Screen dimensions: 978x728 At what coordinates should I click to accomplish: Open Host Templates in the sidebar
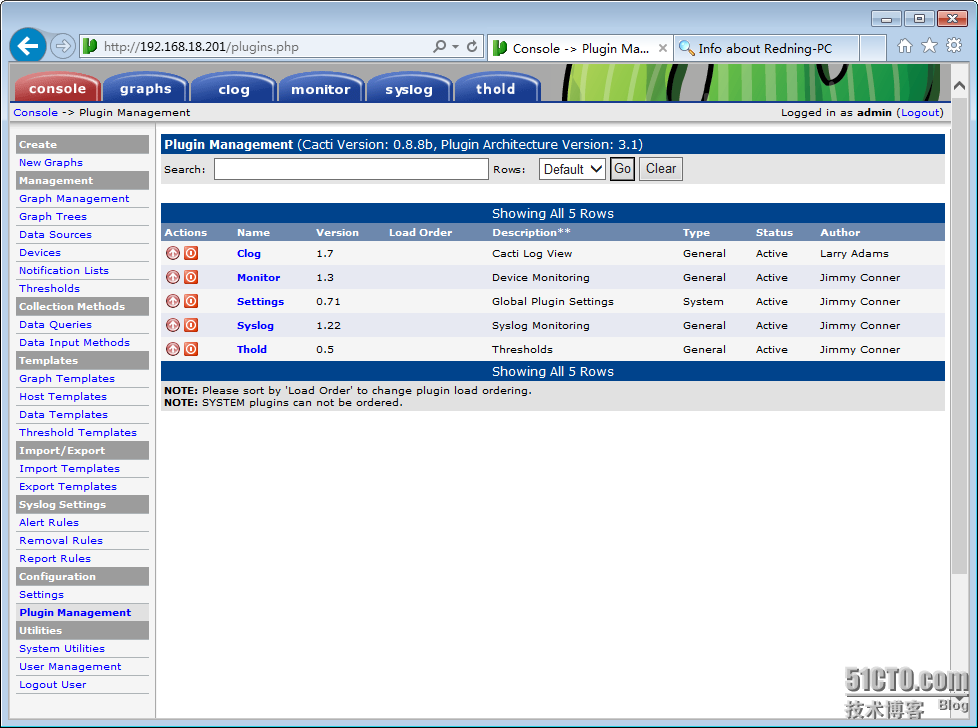pyautogui.click(x=63, y=397)
